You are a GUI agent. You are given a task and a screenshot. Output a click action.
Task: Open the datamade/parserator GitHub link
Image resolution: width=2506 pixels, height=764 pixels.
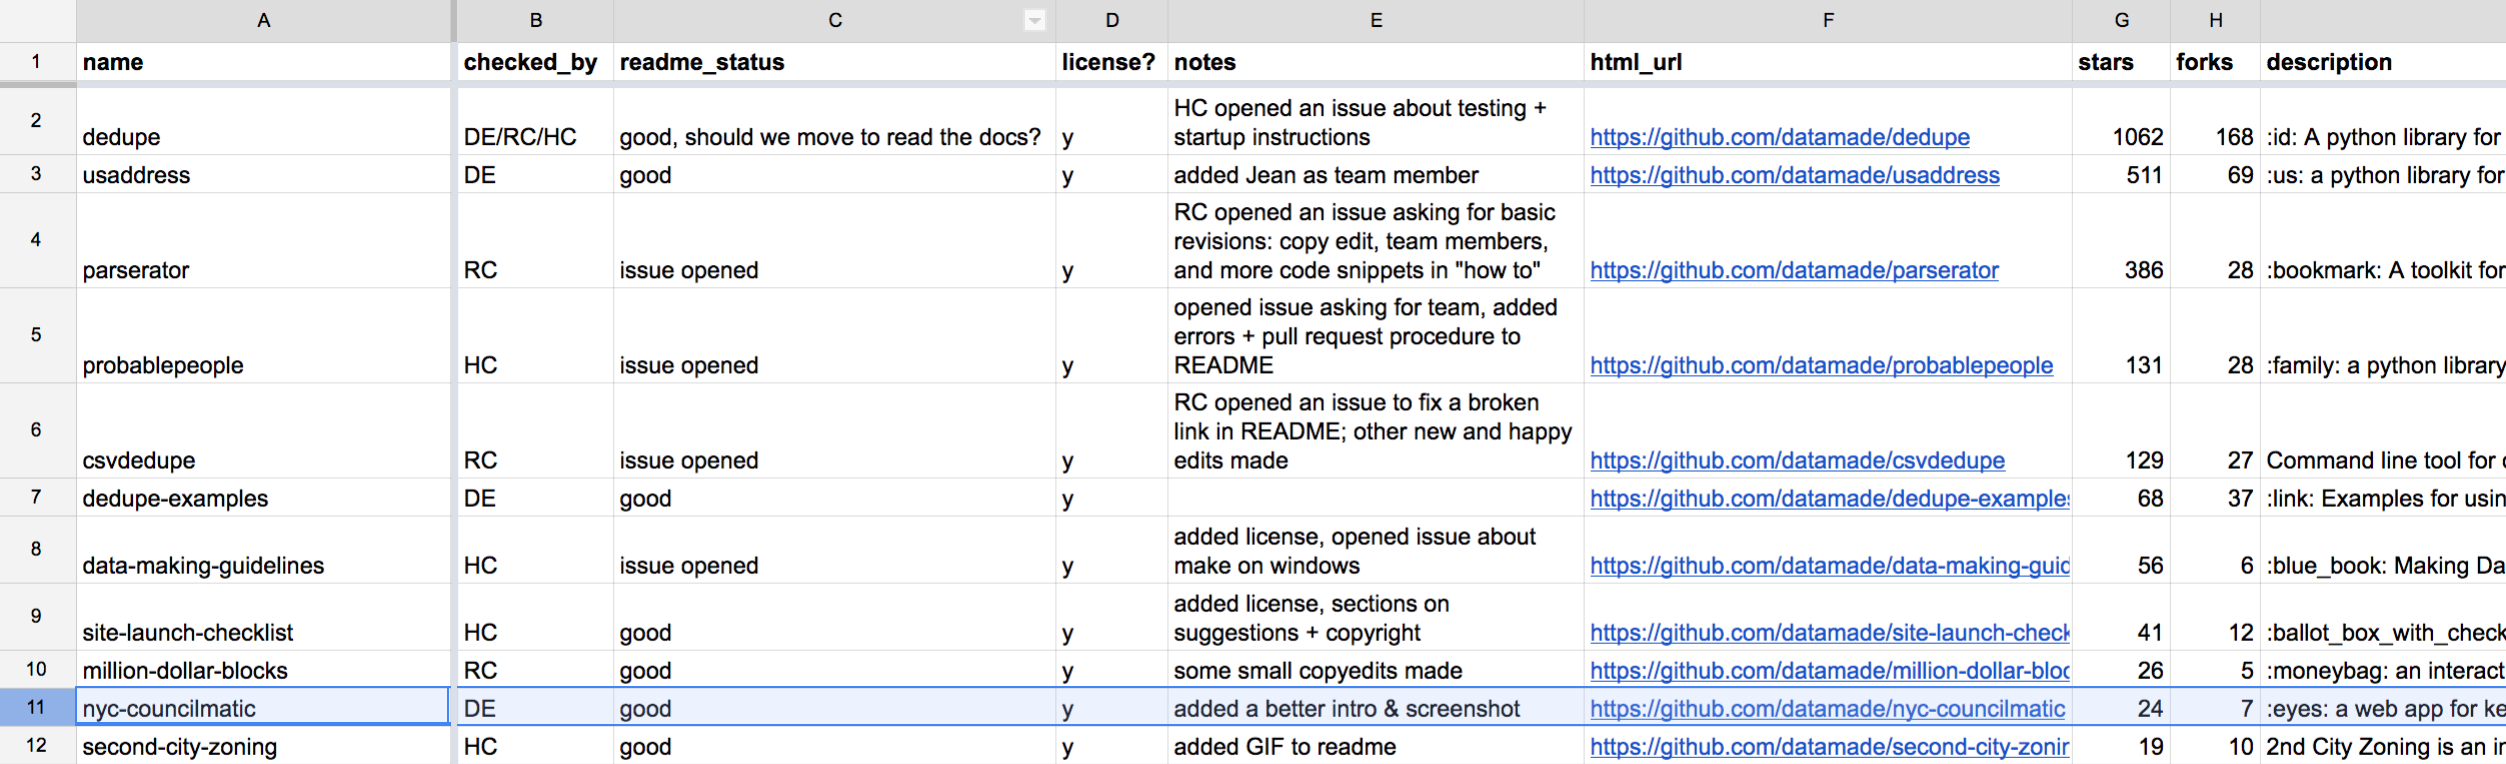click(1794, 270)
